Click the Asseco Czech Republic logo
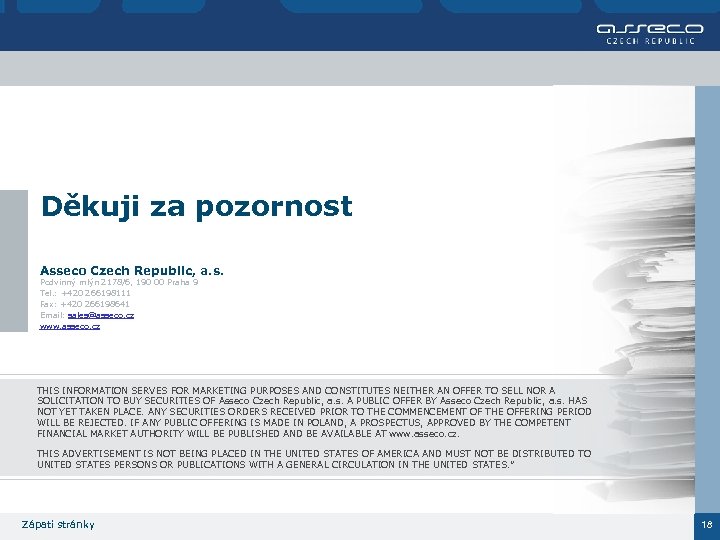Screen dimensions: 720x540 650,34
